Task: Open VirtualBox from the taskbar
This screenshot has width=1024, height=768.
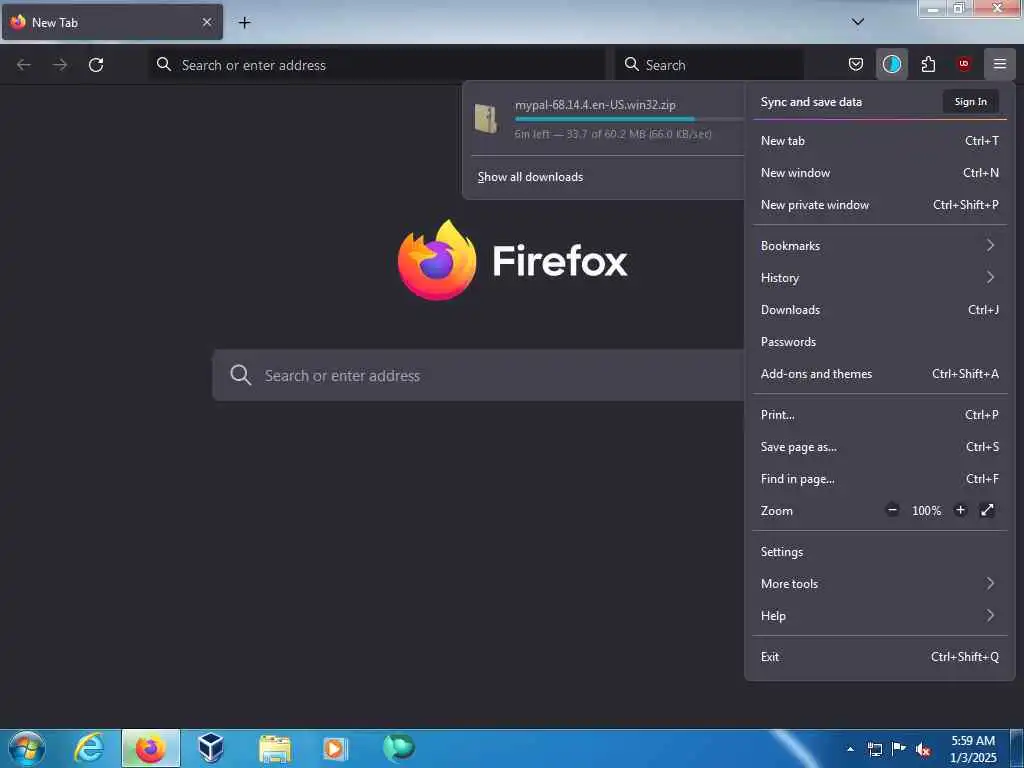Action: tap(211, 748)
